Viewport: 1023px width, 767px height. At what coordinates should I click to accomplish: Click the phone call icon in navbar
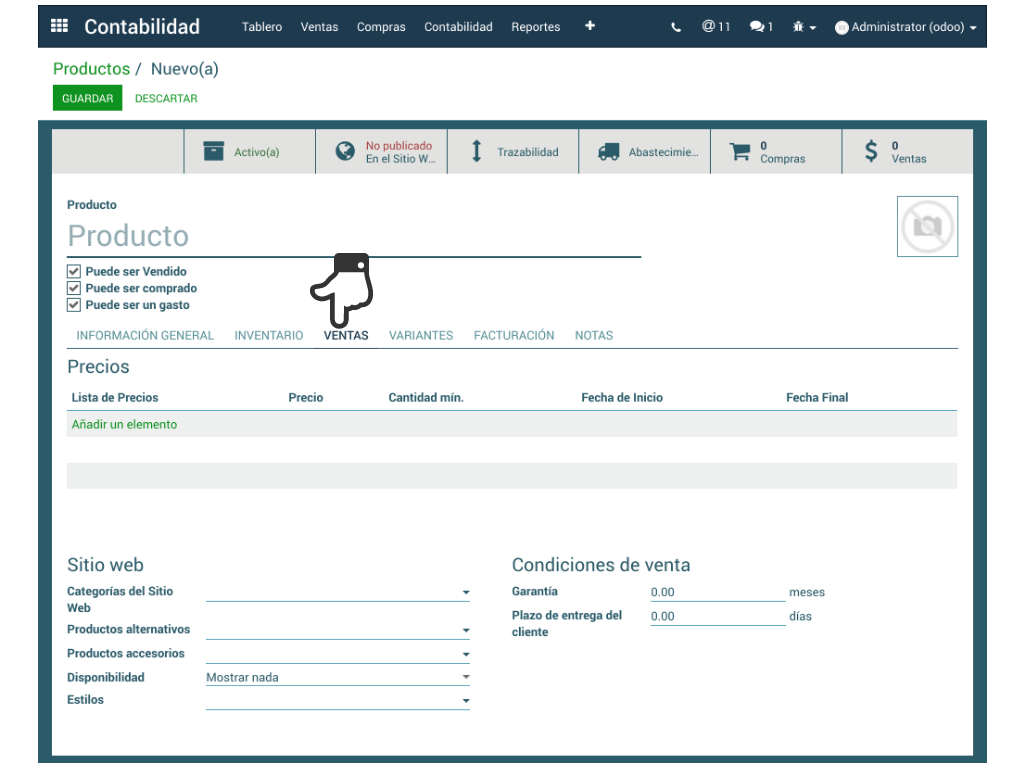point(676,27)
